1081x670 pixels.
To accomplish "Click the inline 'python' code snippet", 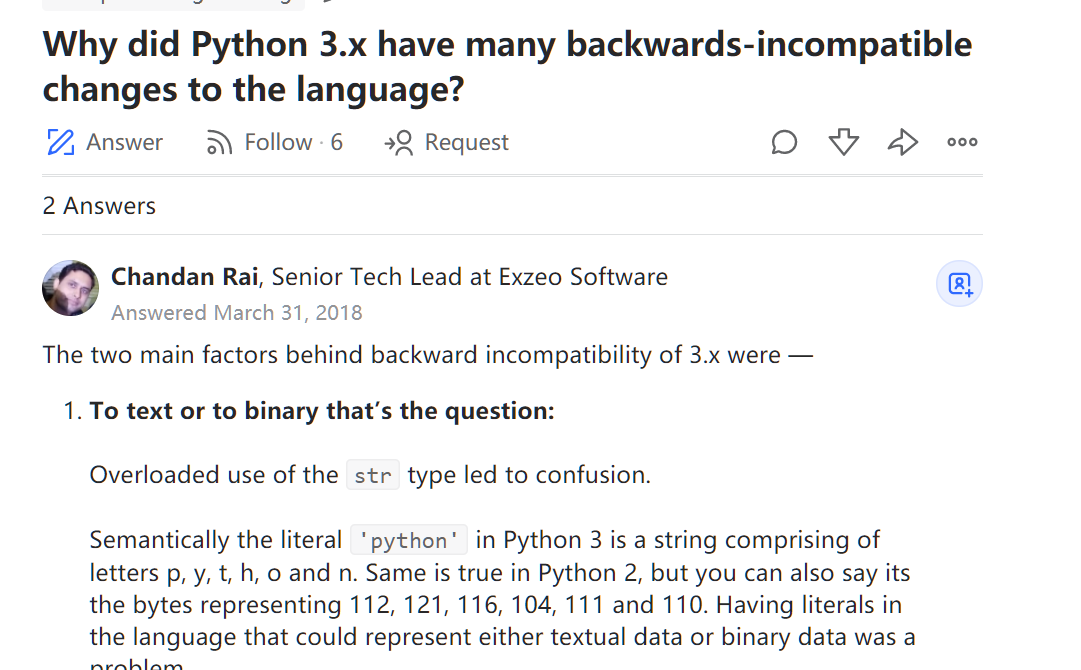I will pyautogui.click(x=408, y=539).
